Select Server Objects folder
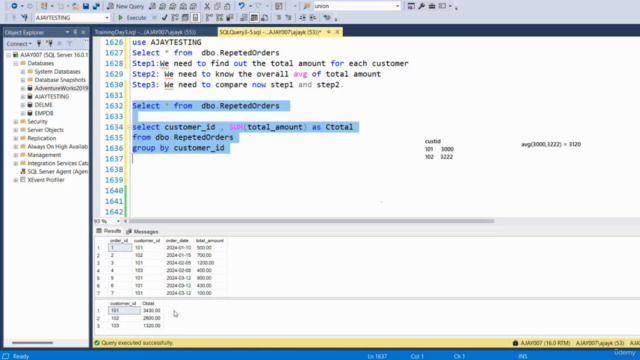This screenshot has width=640, height=360. pyautogui.click(x=45, y=130)
